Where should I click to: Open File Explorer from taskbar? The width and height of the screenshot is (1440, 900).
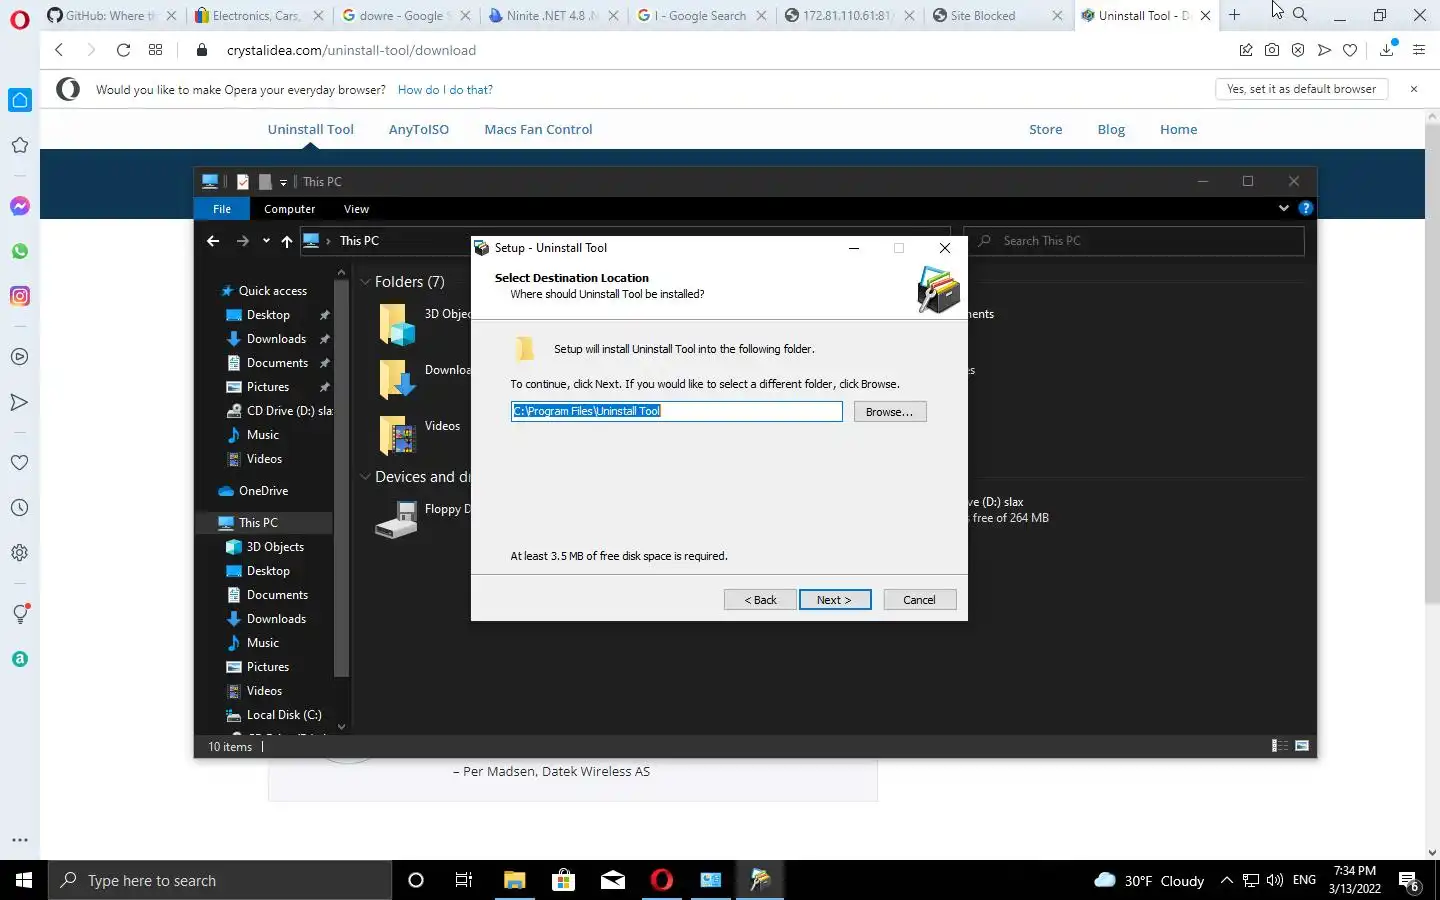pyautogui.click(x=514, y=880)
